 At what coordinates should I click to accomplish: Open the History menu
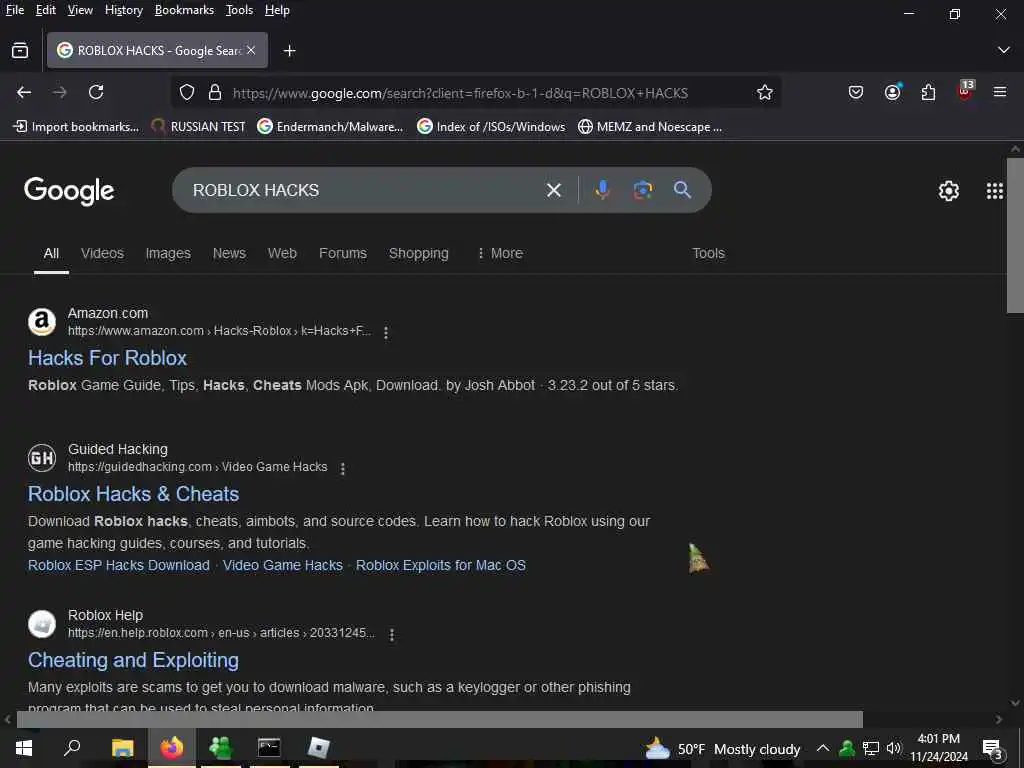click(x=124, y=10)
